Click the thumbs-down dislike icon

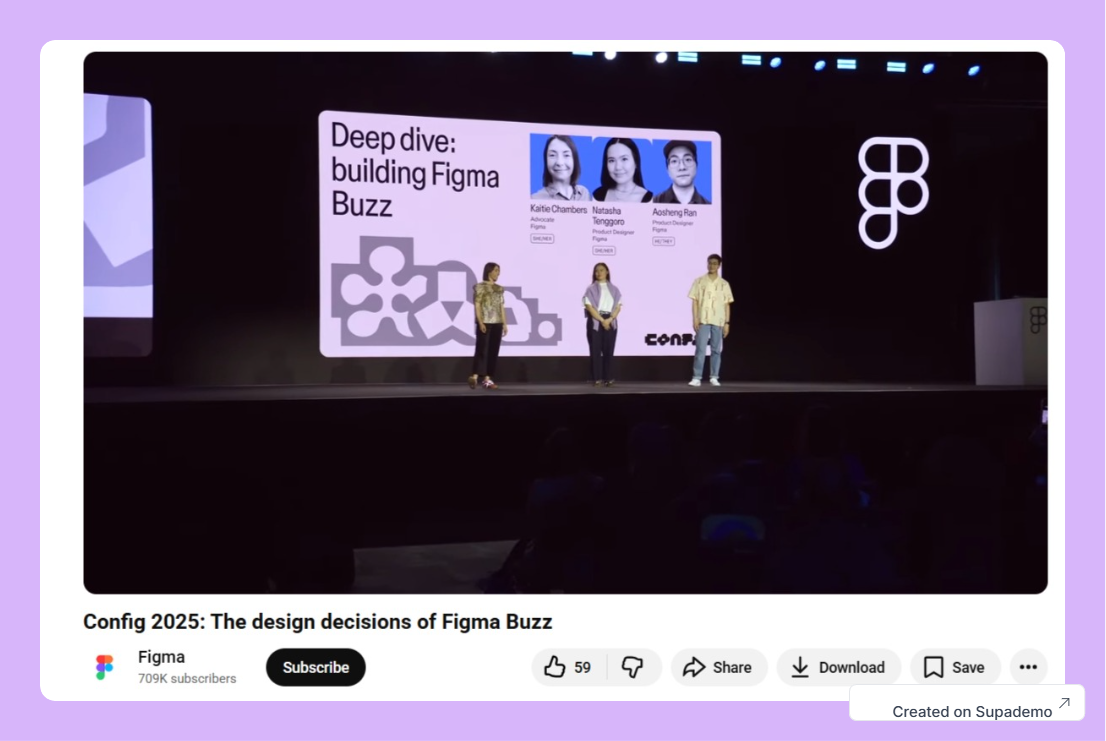[x=635, y=667]
